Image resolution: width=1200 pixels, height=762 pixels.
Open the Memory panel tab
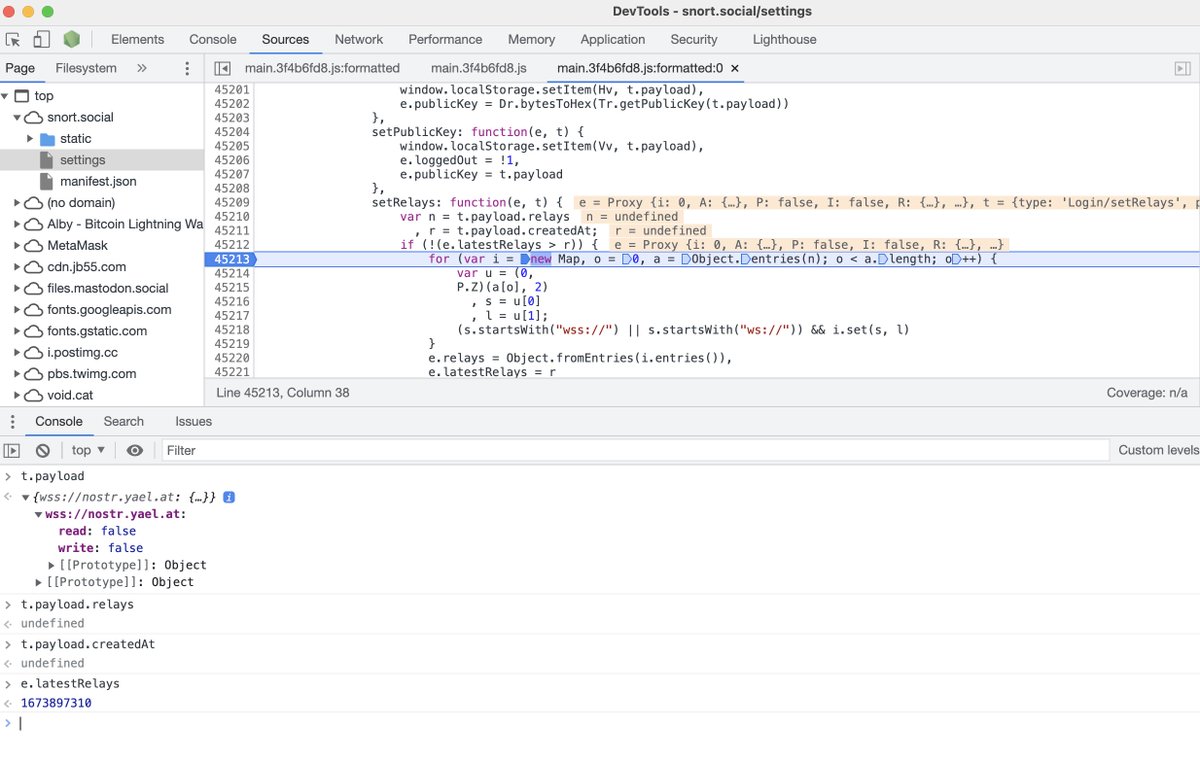click(x=531, y=39)
